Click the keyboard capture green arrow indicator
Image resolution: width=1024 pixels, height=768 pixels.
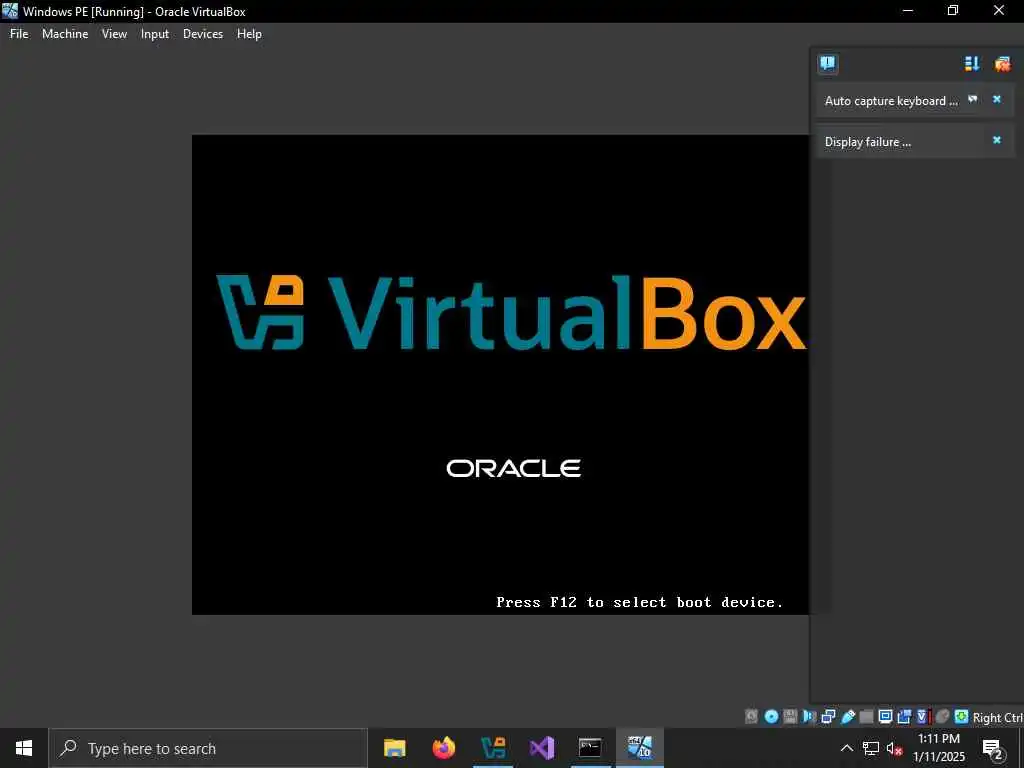tap(961, 716)
